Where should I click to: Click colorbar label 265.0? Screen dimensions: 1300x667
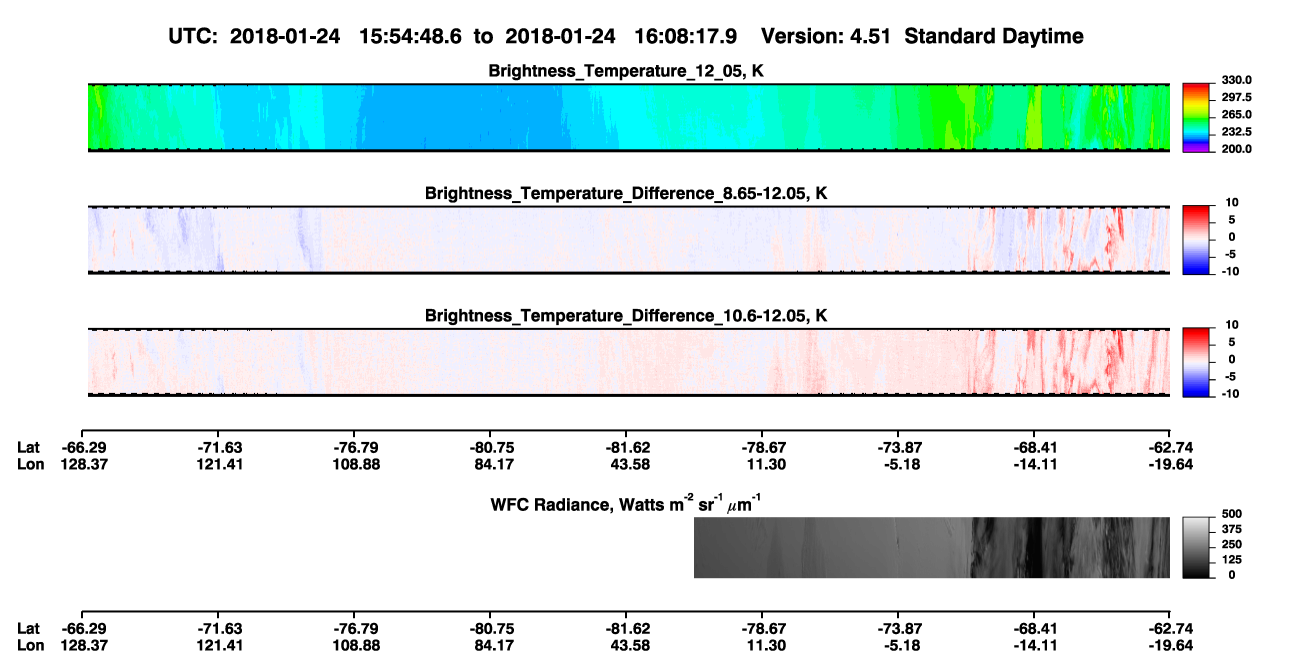1237,115
